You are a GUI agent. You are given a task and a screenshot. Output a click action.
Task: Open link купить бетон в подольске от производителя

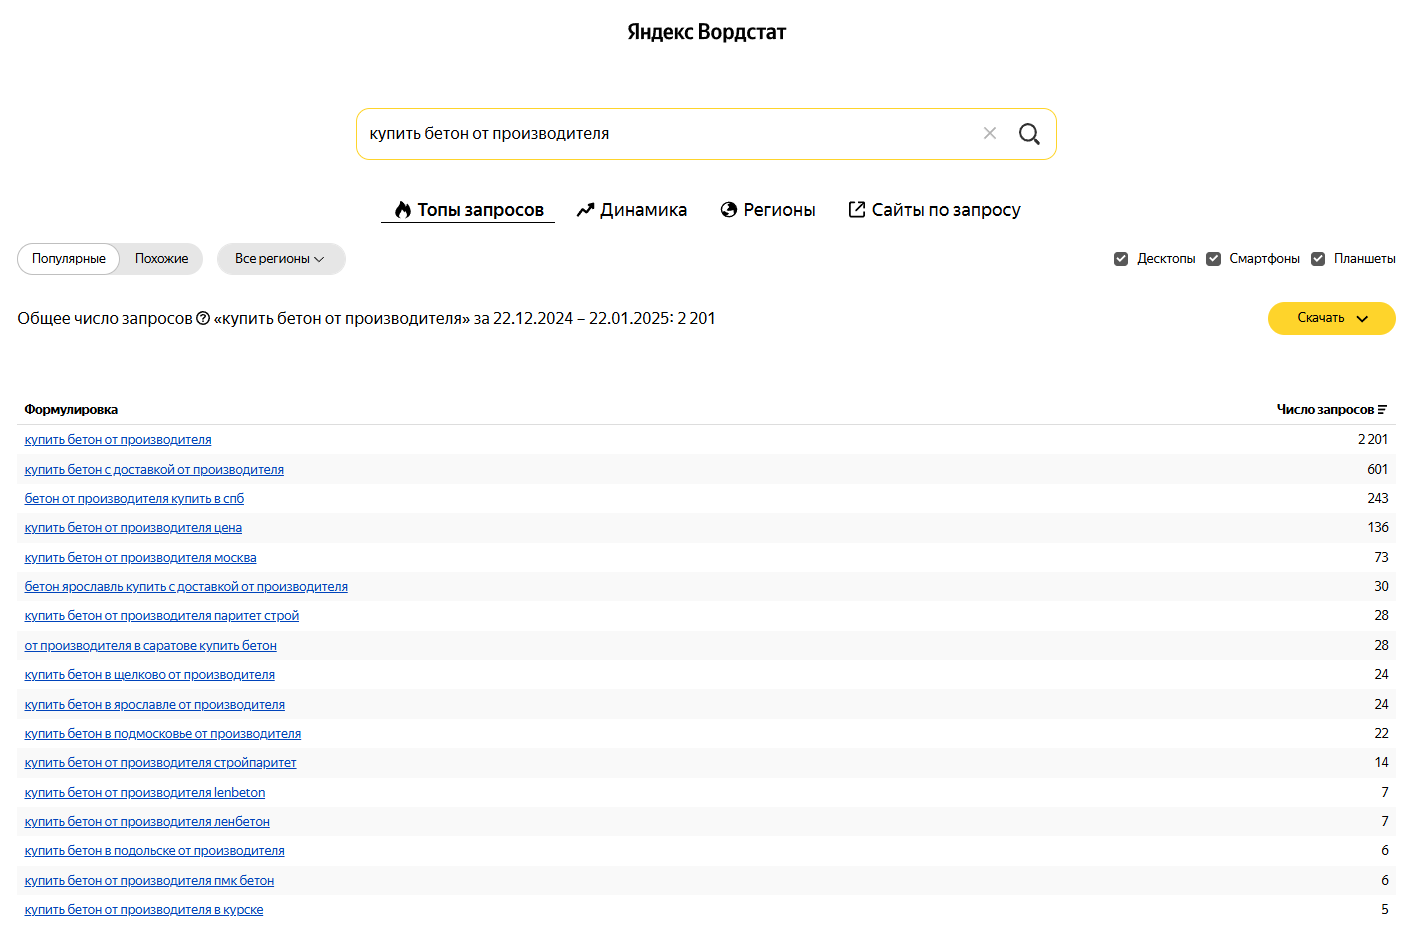155,851
